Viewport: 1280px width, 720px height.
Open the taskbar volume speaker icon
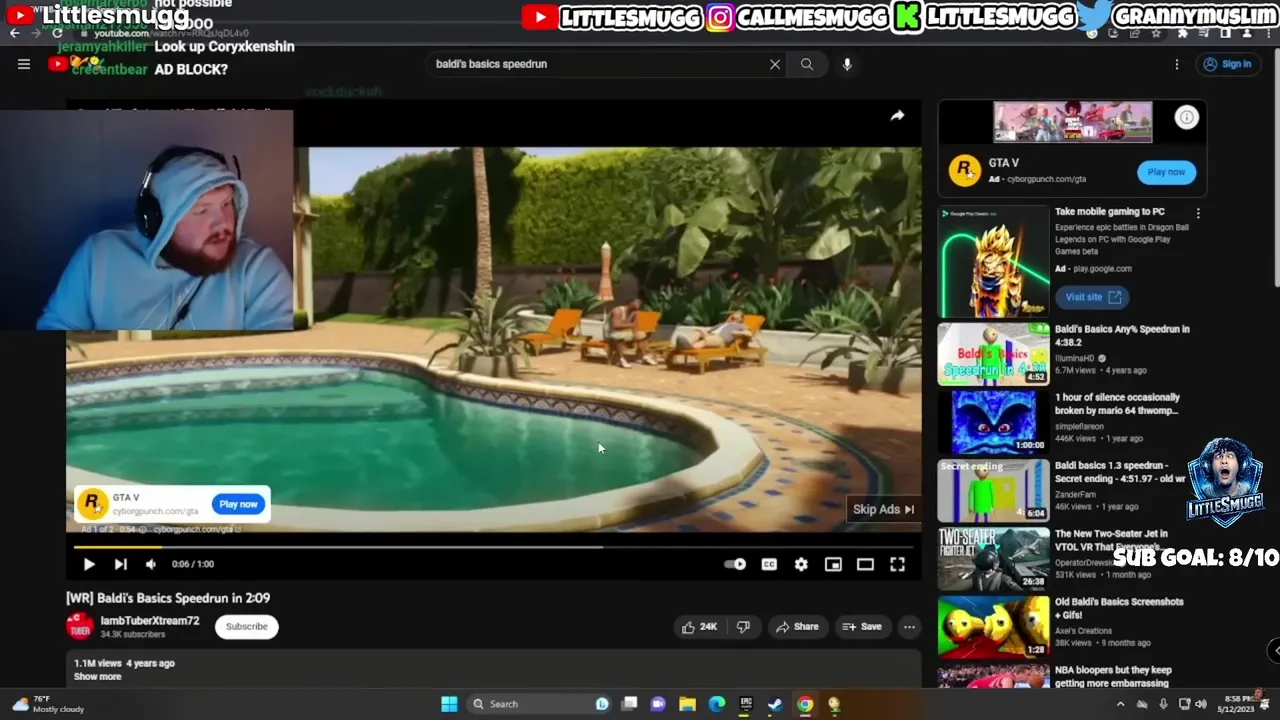pyautogui.click(x=1201, y=704)
